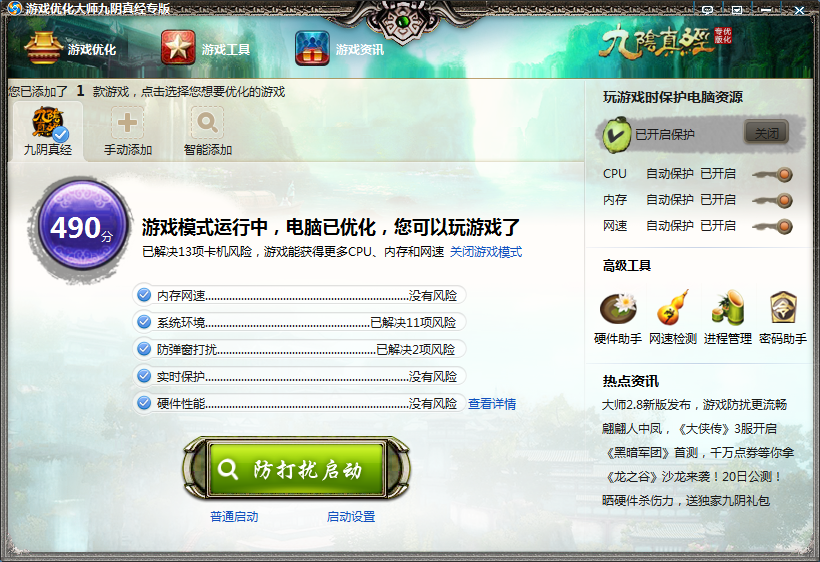820x562 pixels.
Task: Click the 智能添加 magnifier icon
Action: (208, 123)
